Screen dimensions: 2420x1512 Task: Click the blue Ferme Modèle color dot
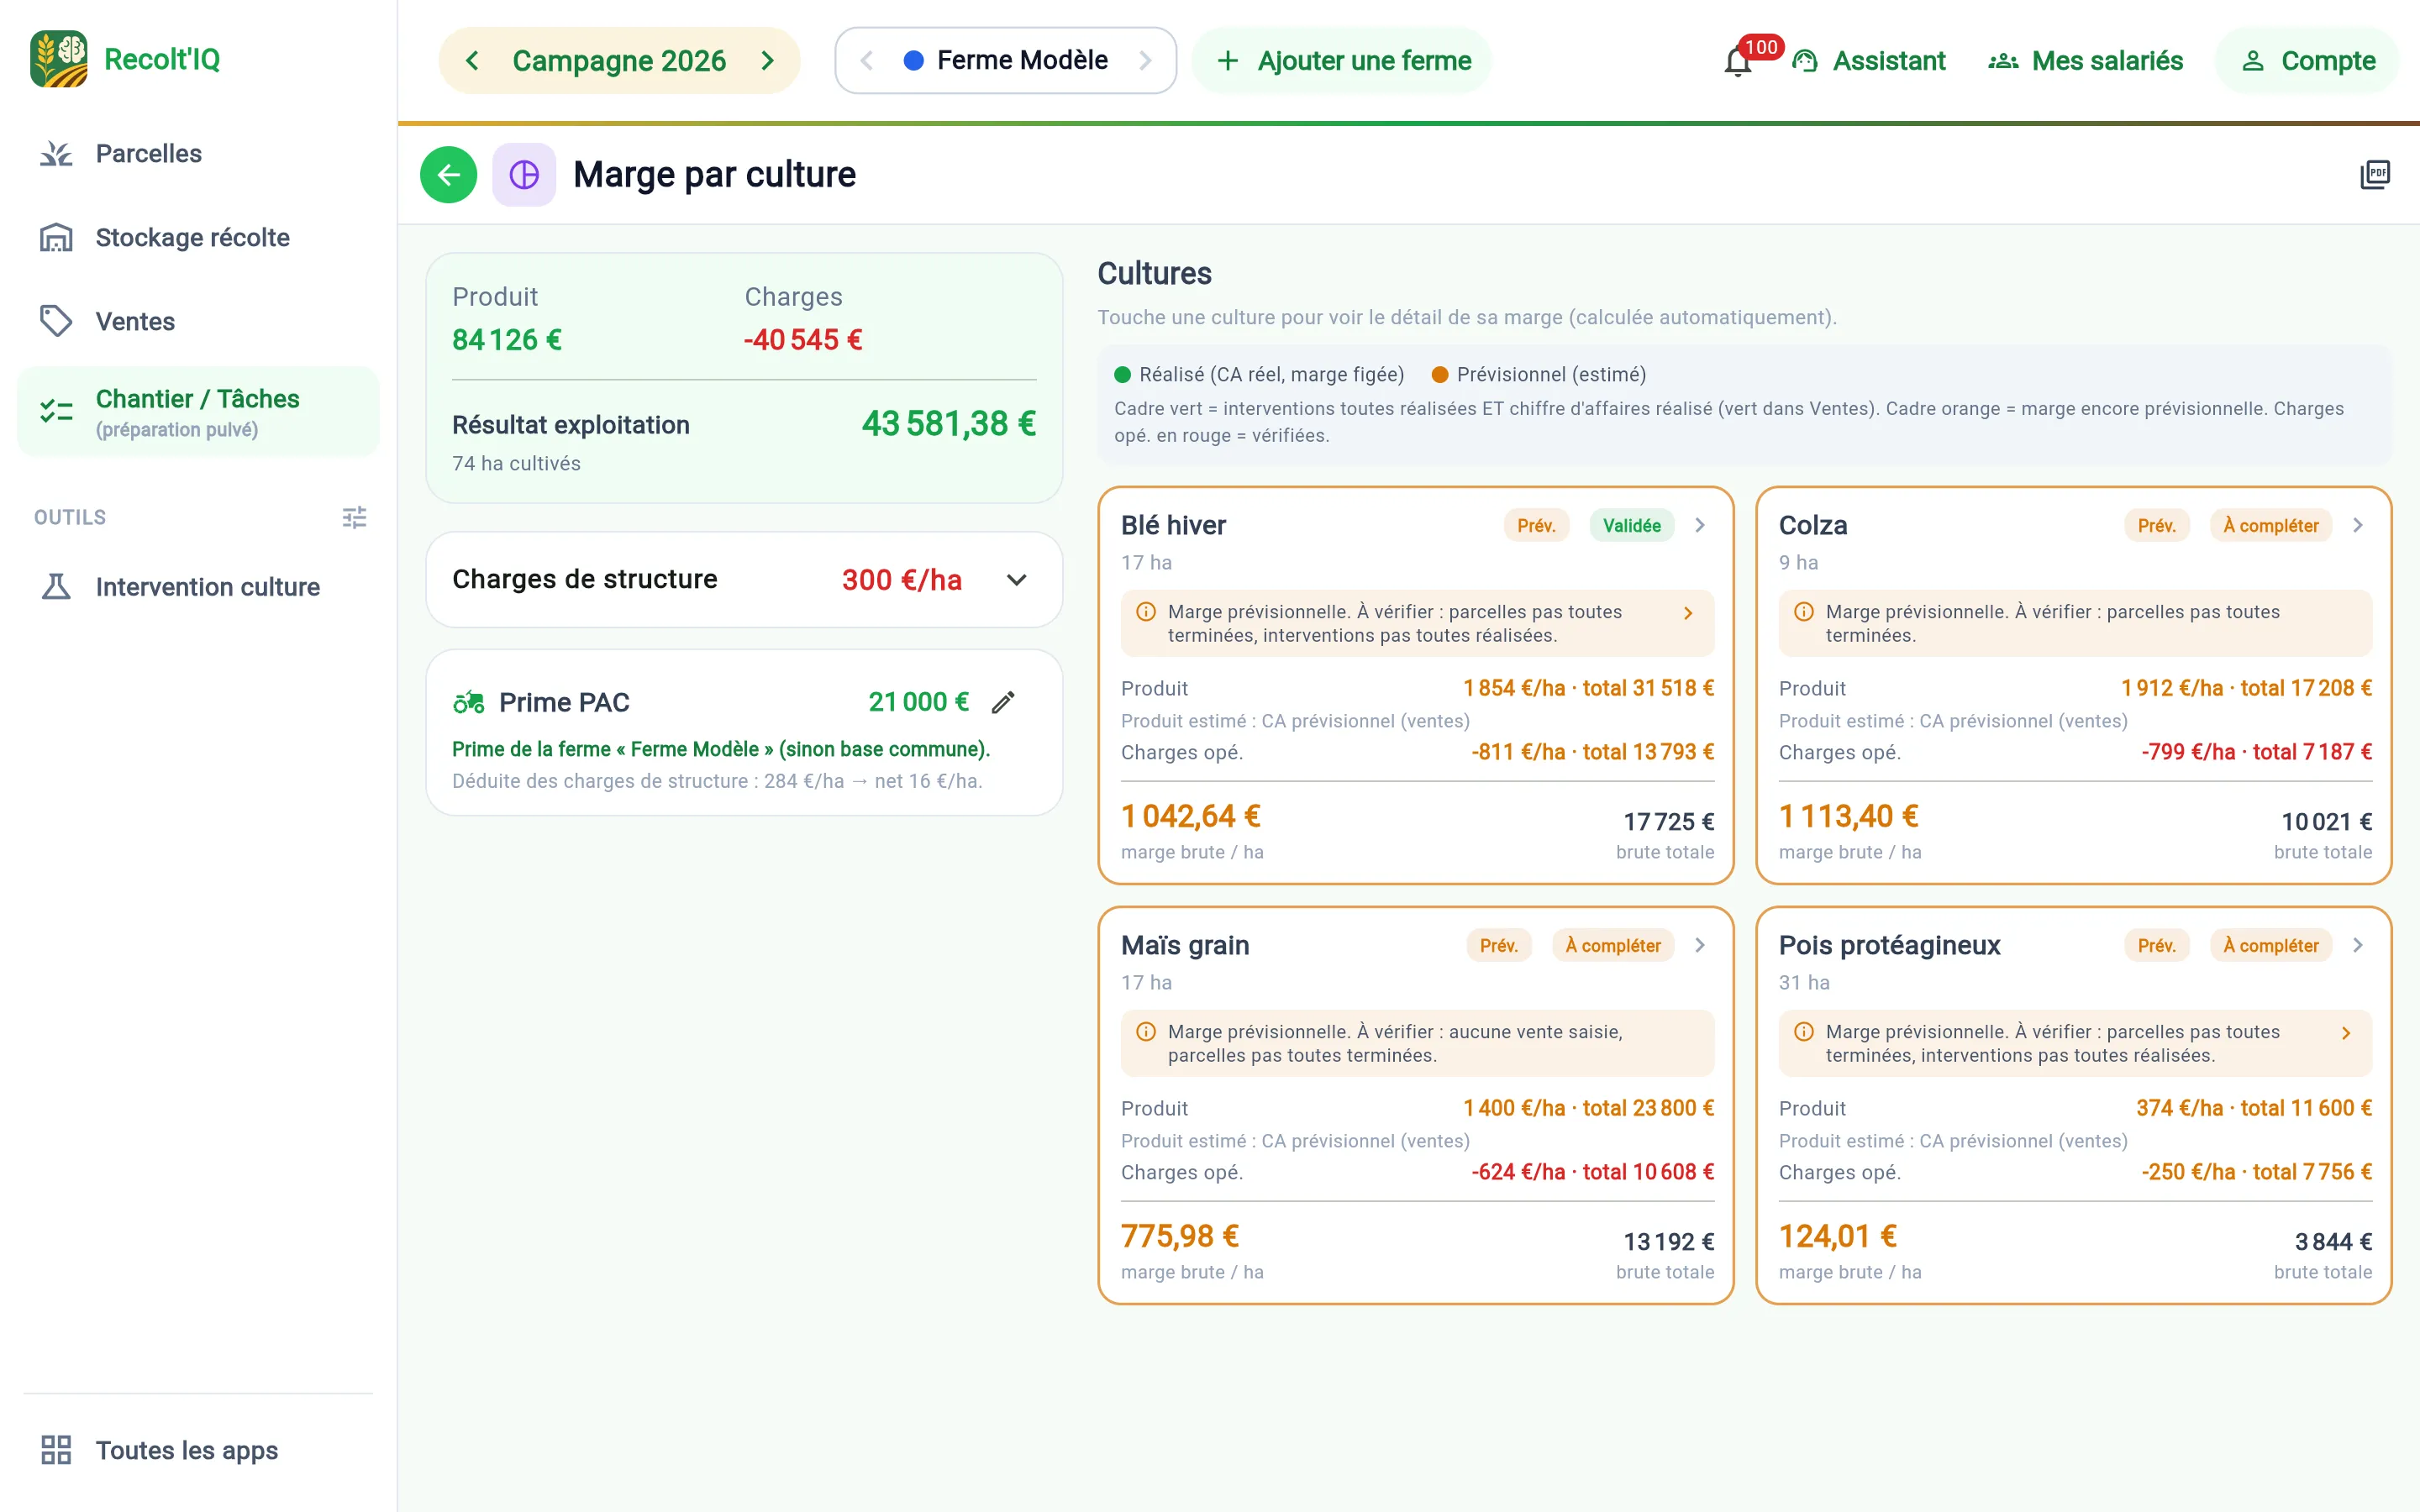(913, 61)
